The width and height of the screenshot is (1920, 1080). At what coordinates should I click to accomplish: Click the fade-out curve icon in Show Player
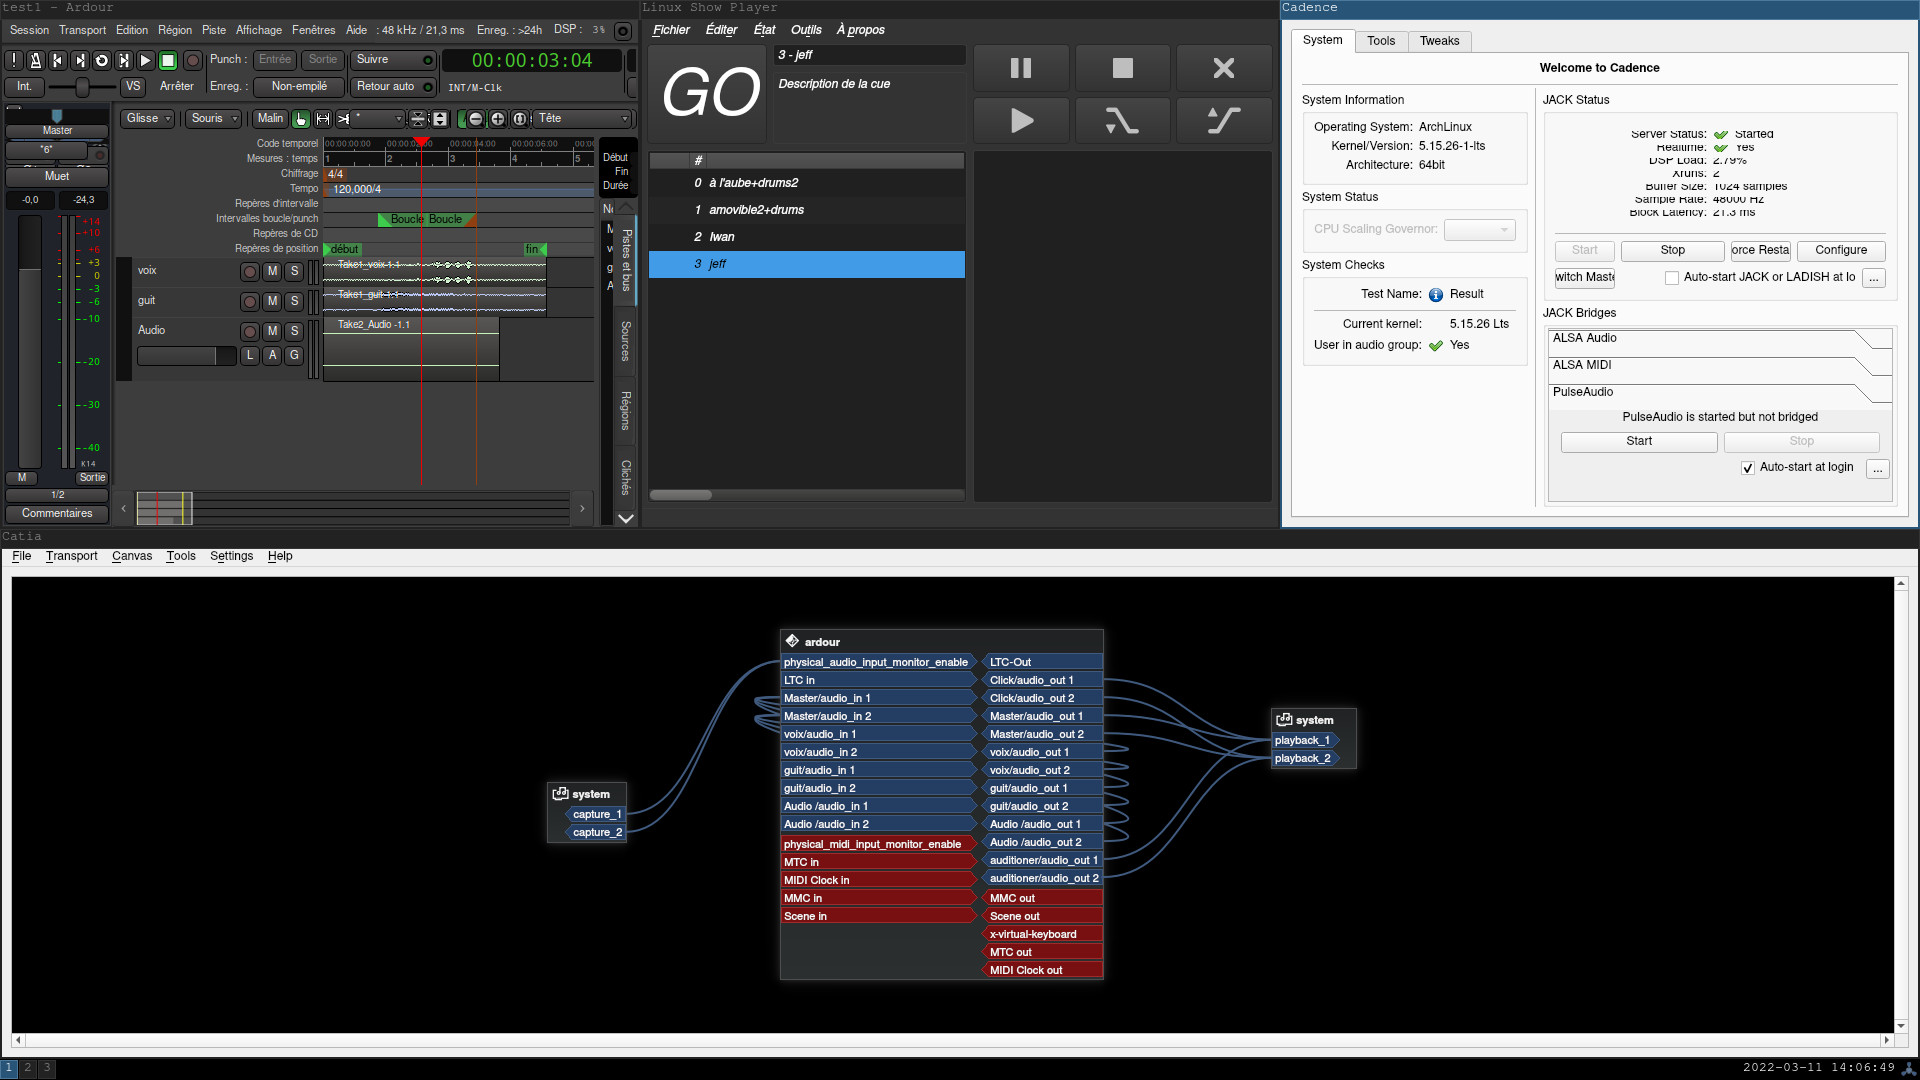1121,121
